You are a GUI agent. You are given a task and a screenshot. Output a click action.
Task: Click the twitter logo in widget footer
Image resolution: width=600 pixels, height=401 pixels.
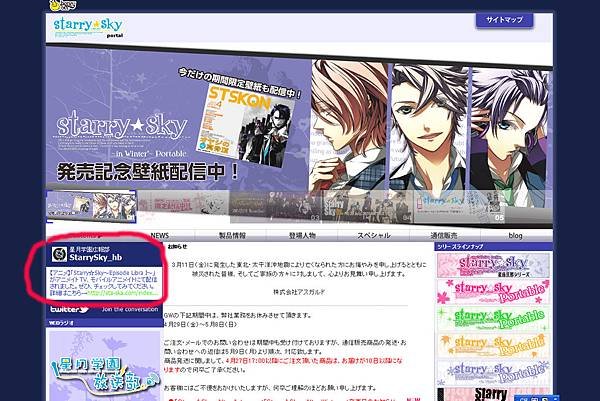(x=69, y=309)
